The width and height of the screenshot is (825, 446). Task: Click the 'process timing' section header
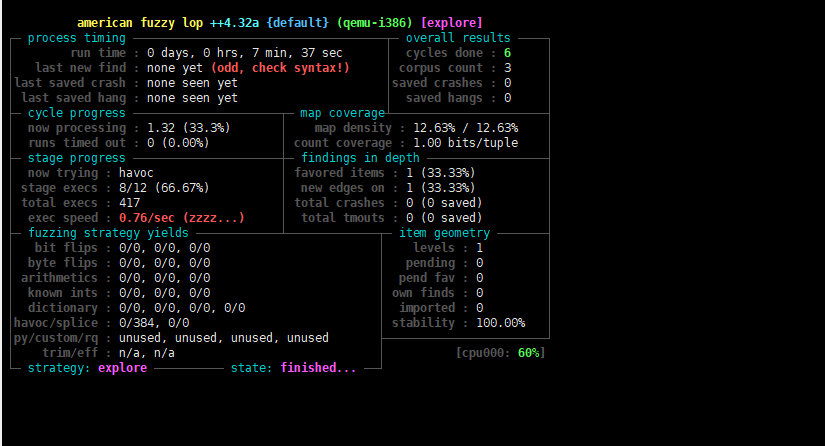click(x=77, y=38)
